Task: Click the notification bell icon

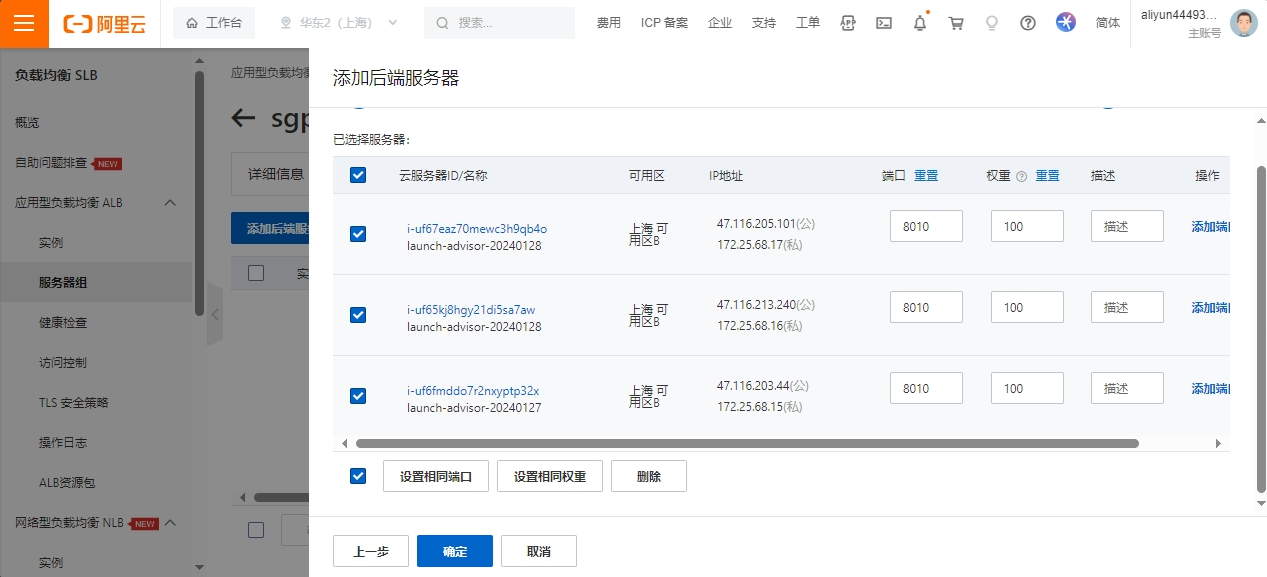Action: [x=920, y=23]
